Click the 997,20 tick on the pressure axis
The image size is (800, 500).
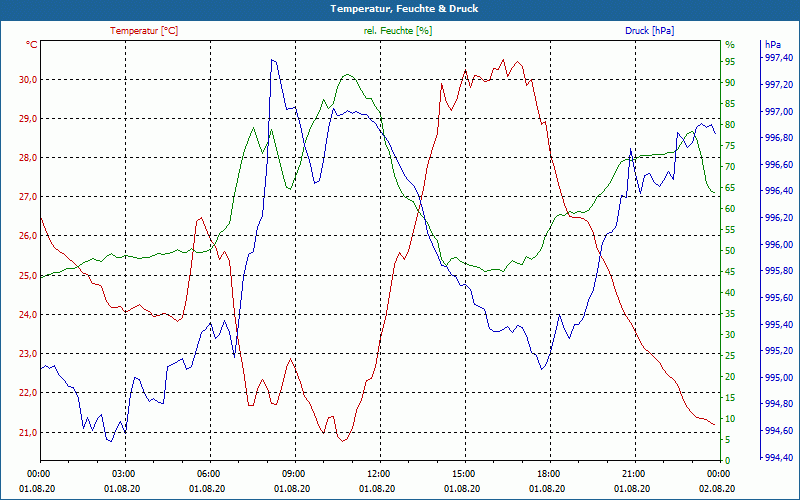[779, 84]
